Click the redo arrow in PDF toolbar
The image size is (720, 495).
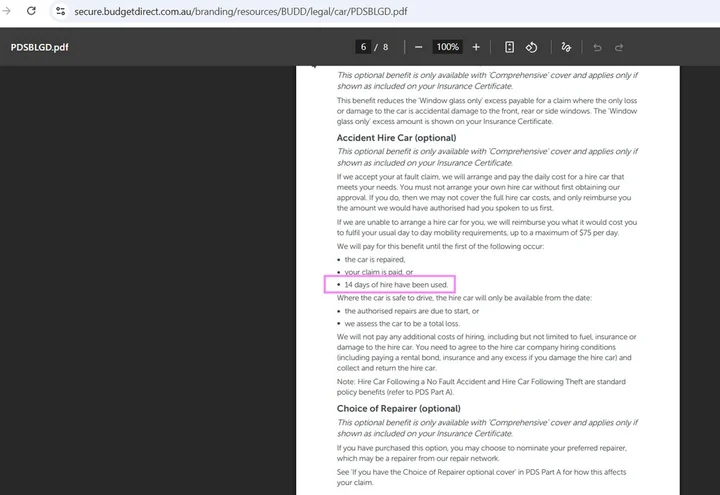click(620, 47)
